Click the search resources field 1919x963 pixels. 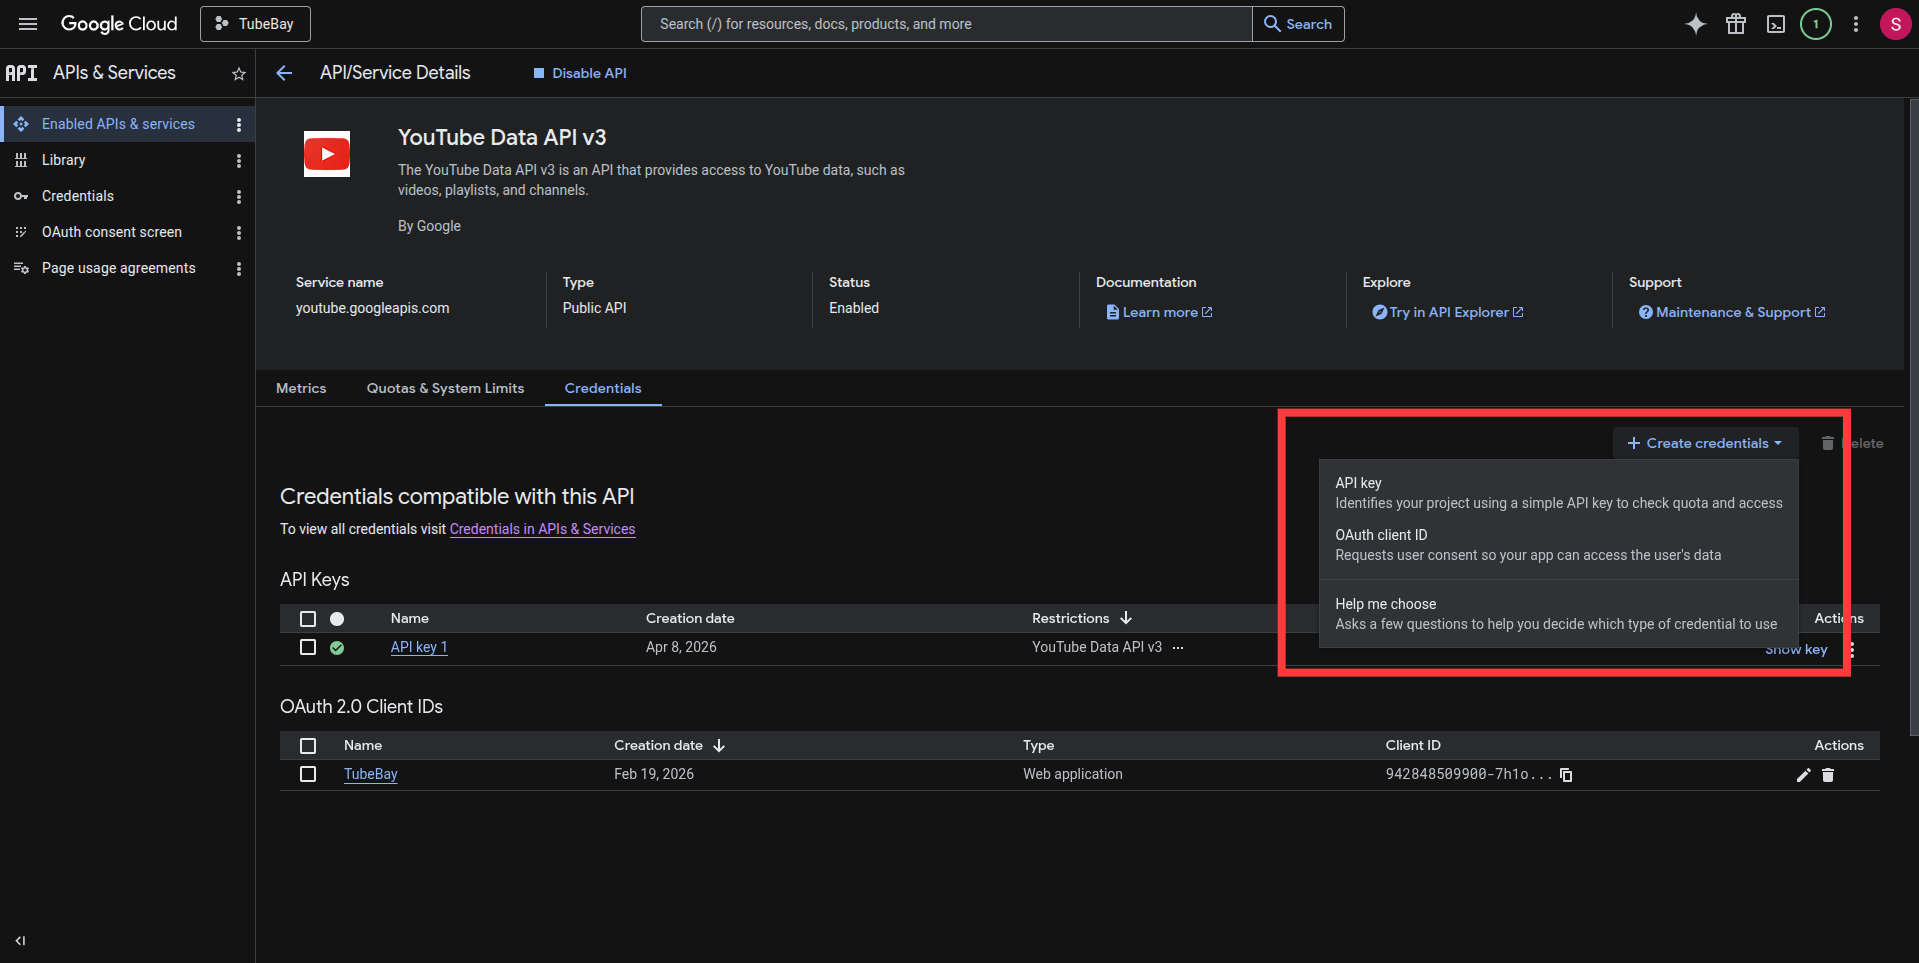coord(945,23)
